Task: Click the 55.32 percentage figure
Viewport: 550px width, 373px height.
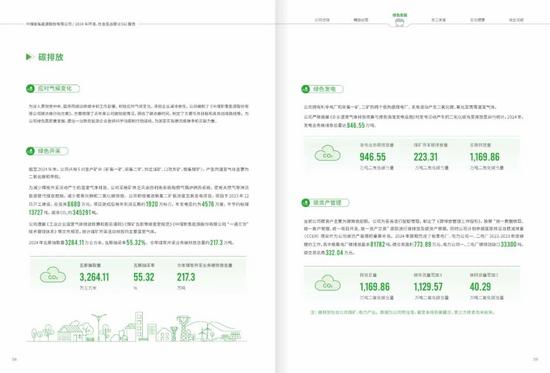Action: pos(144,277)
